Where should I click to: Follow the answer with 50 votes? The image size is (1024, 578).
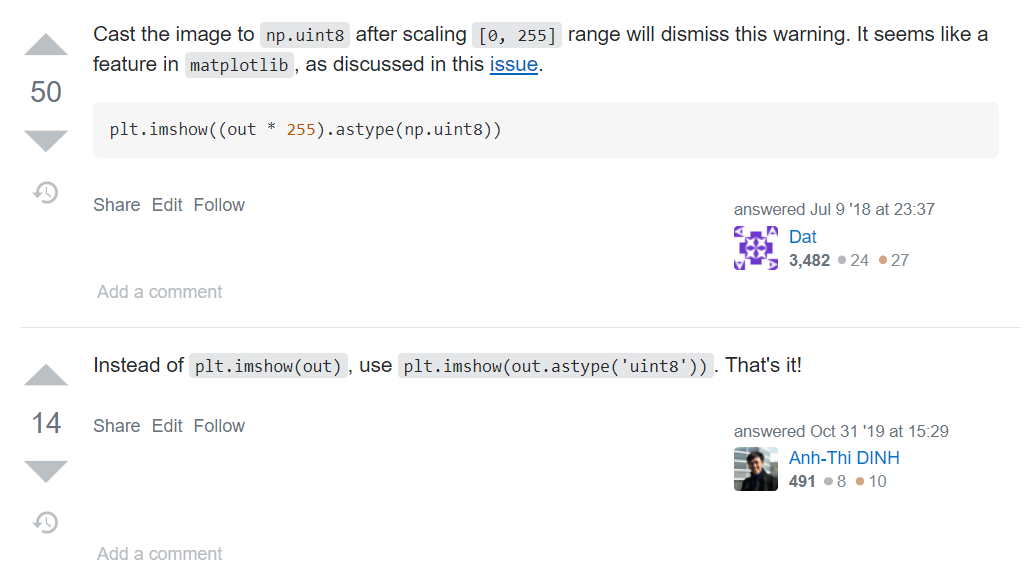(219, 205)
